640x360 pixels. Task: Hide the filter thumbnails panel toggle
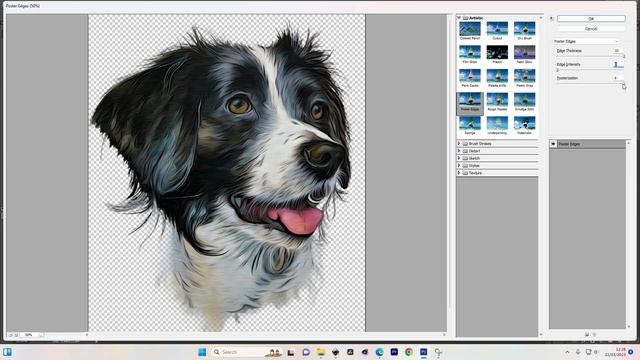point(551,18)
